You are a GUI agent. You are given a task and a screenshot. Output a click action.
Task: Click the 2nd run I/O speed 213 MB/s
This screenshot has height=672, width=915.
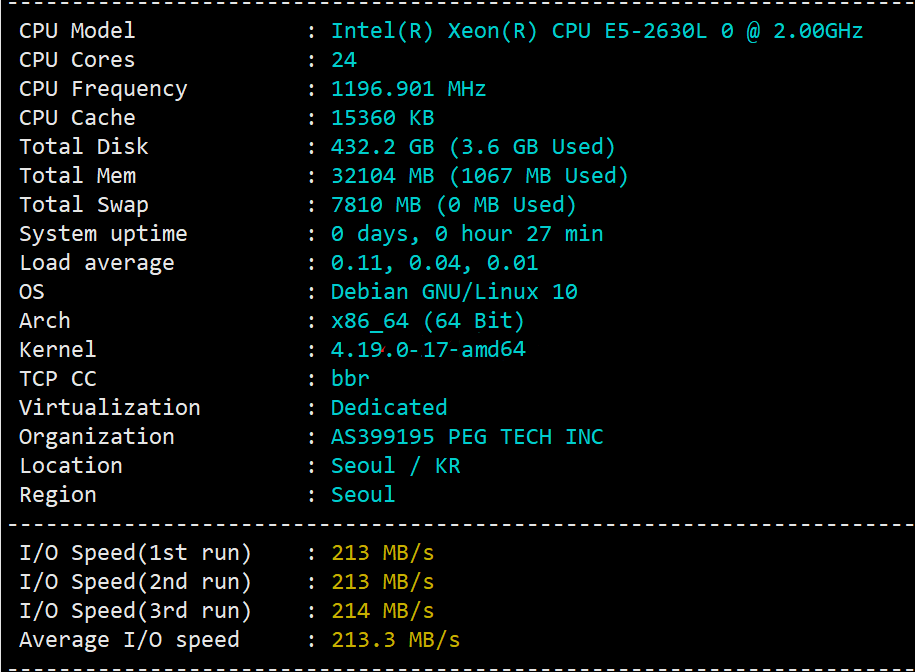[x=383, y=582]
